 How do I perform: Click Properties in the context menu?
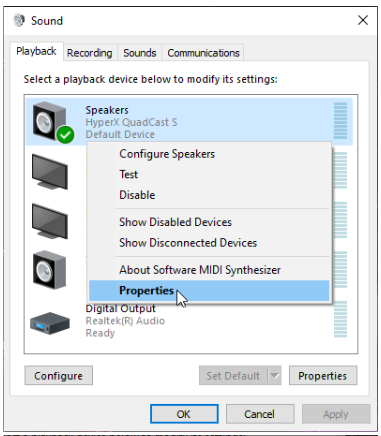tap(209, 290)
